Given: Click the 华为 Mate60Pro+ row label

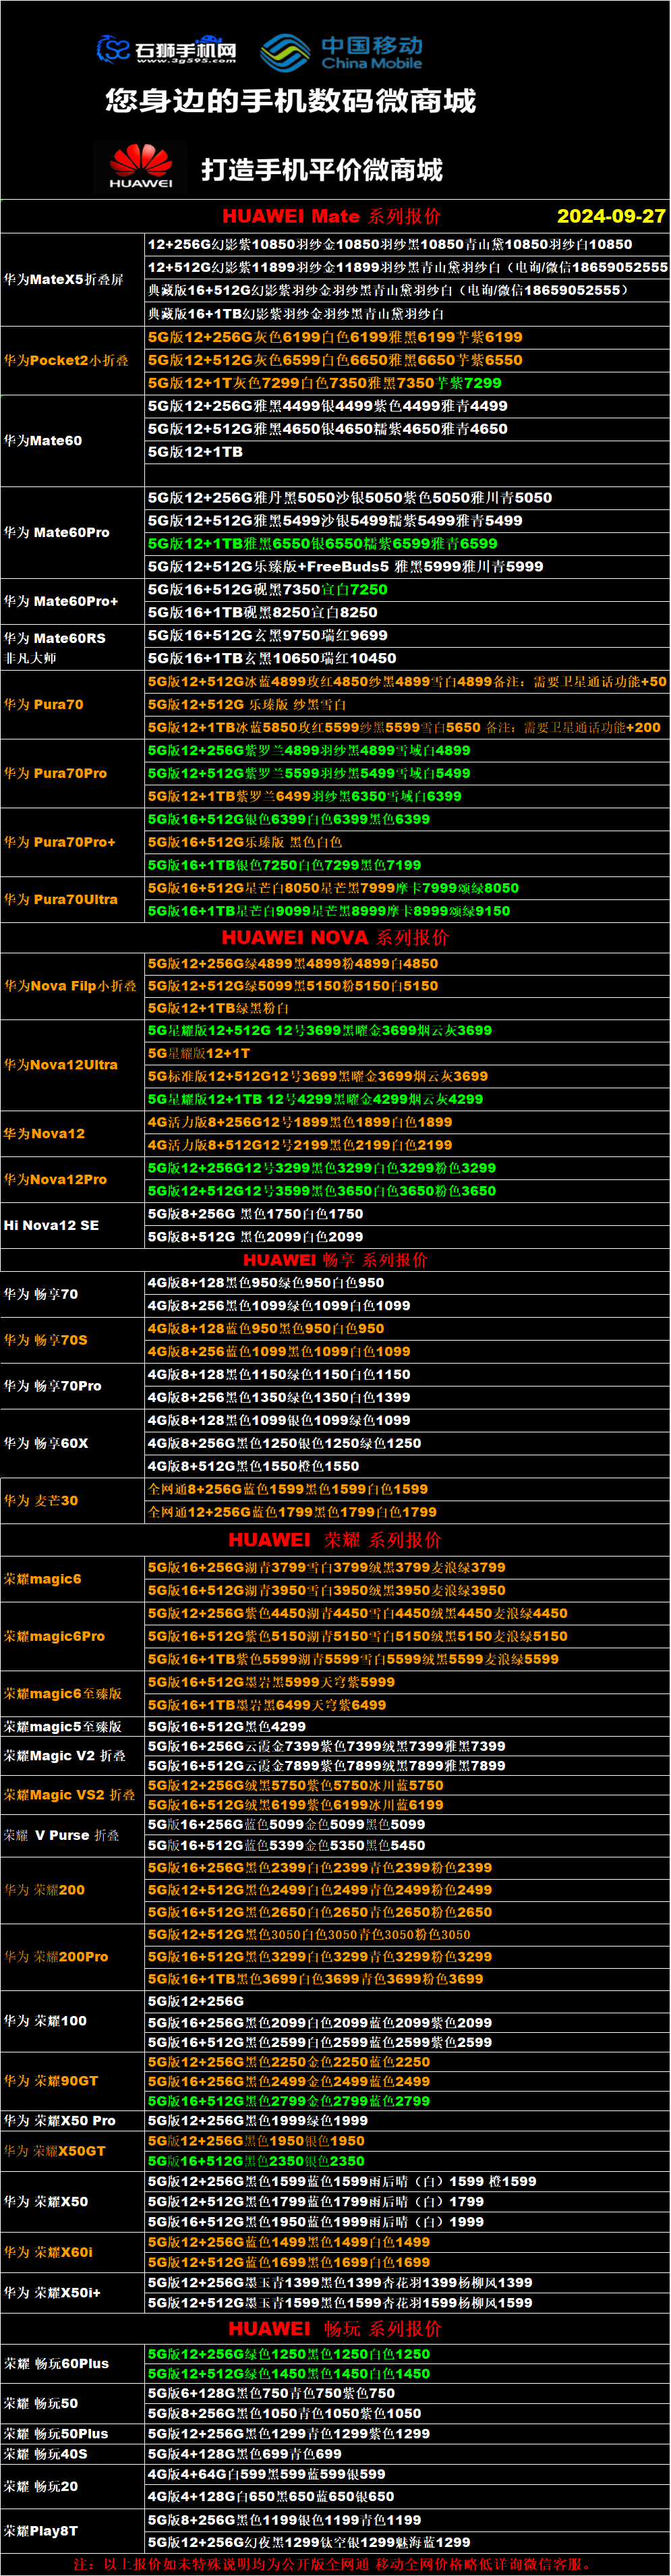Looking at the screenshot, I should coord(60,601).
